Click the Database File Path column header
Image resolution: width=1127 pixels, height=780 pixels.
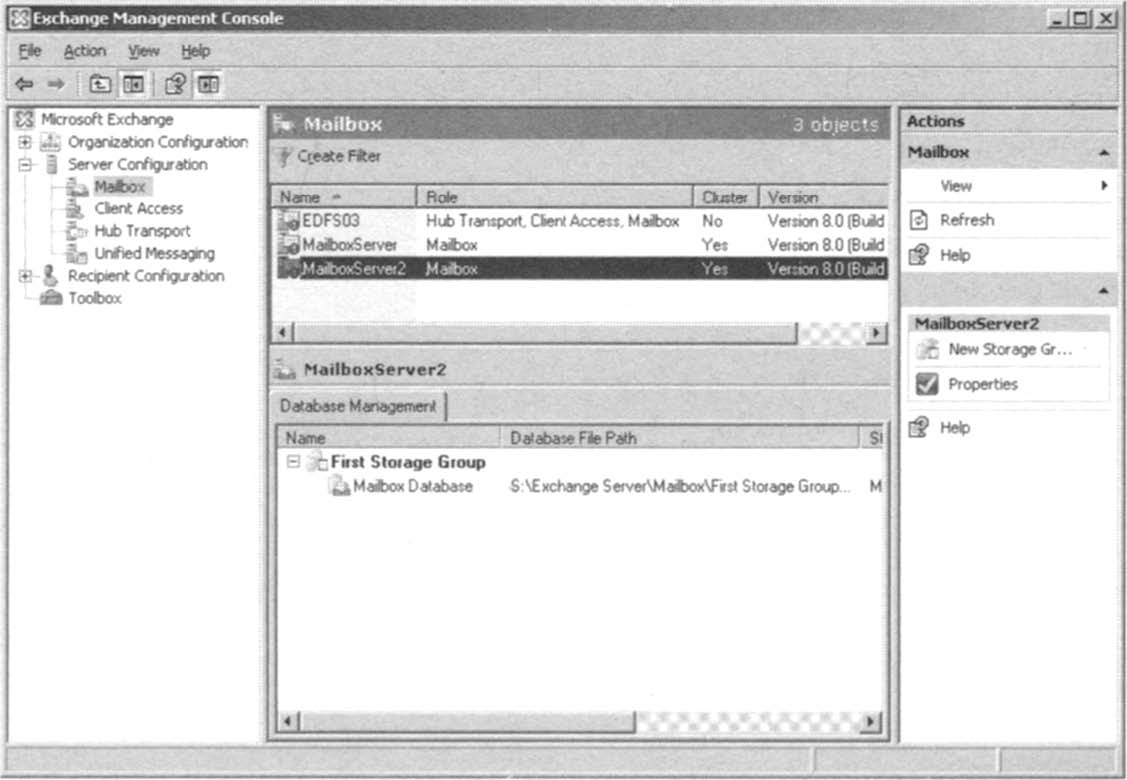[x=680, y=438]
